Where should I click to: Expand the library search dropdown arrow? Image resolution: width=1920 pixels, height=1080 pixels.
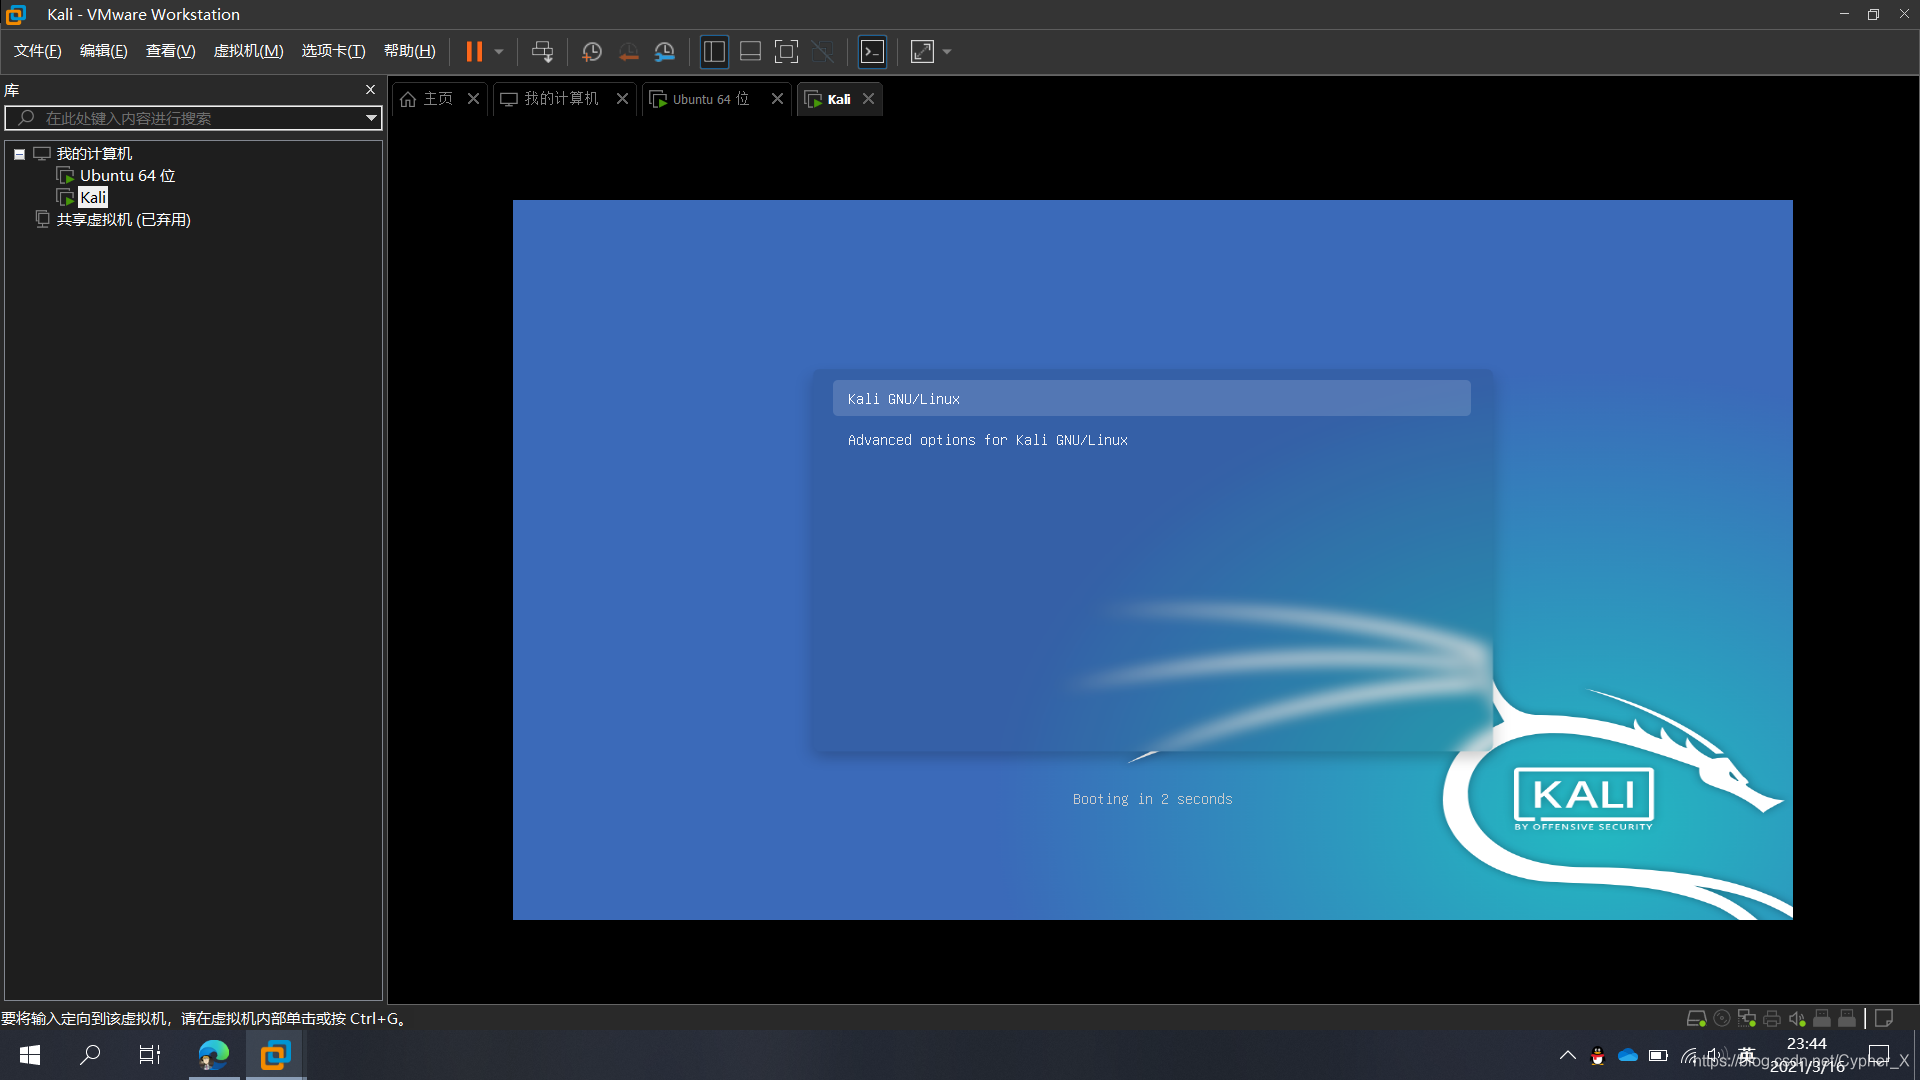371,118
